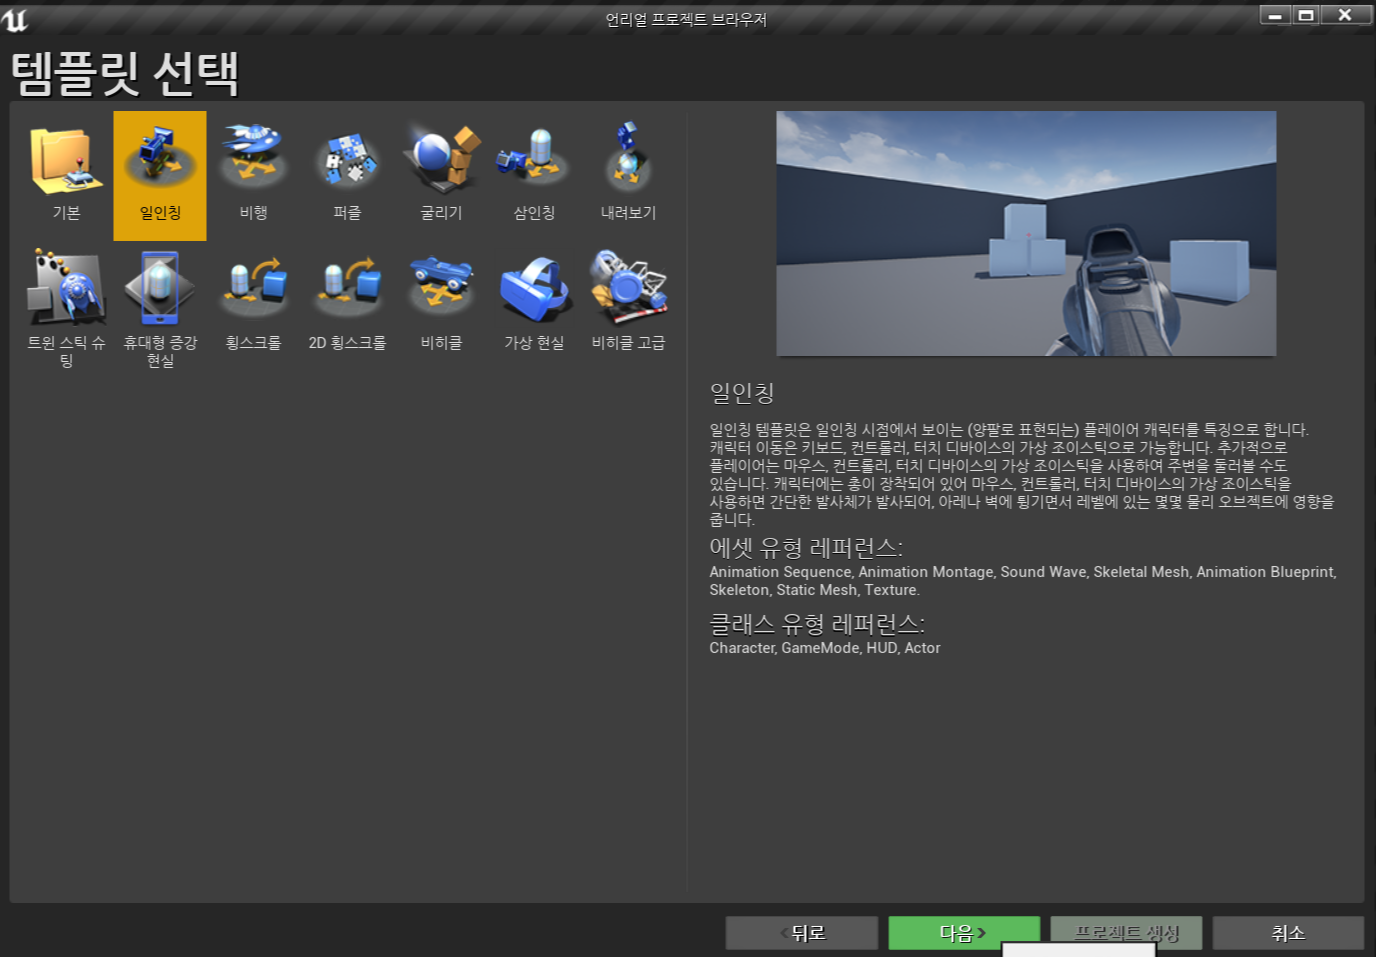Choose the 비행 flying template
Screen dimensions: 1376x957
(x=253, y=175)
